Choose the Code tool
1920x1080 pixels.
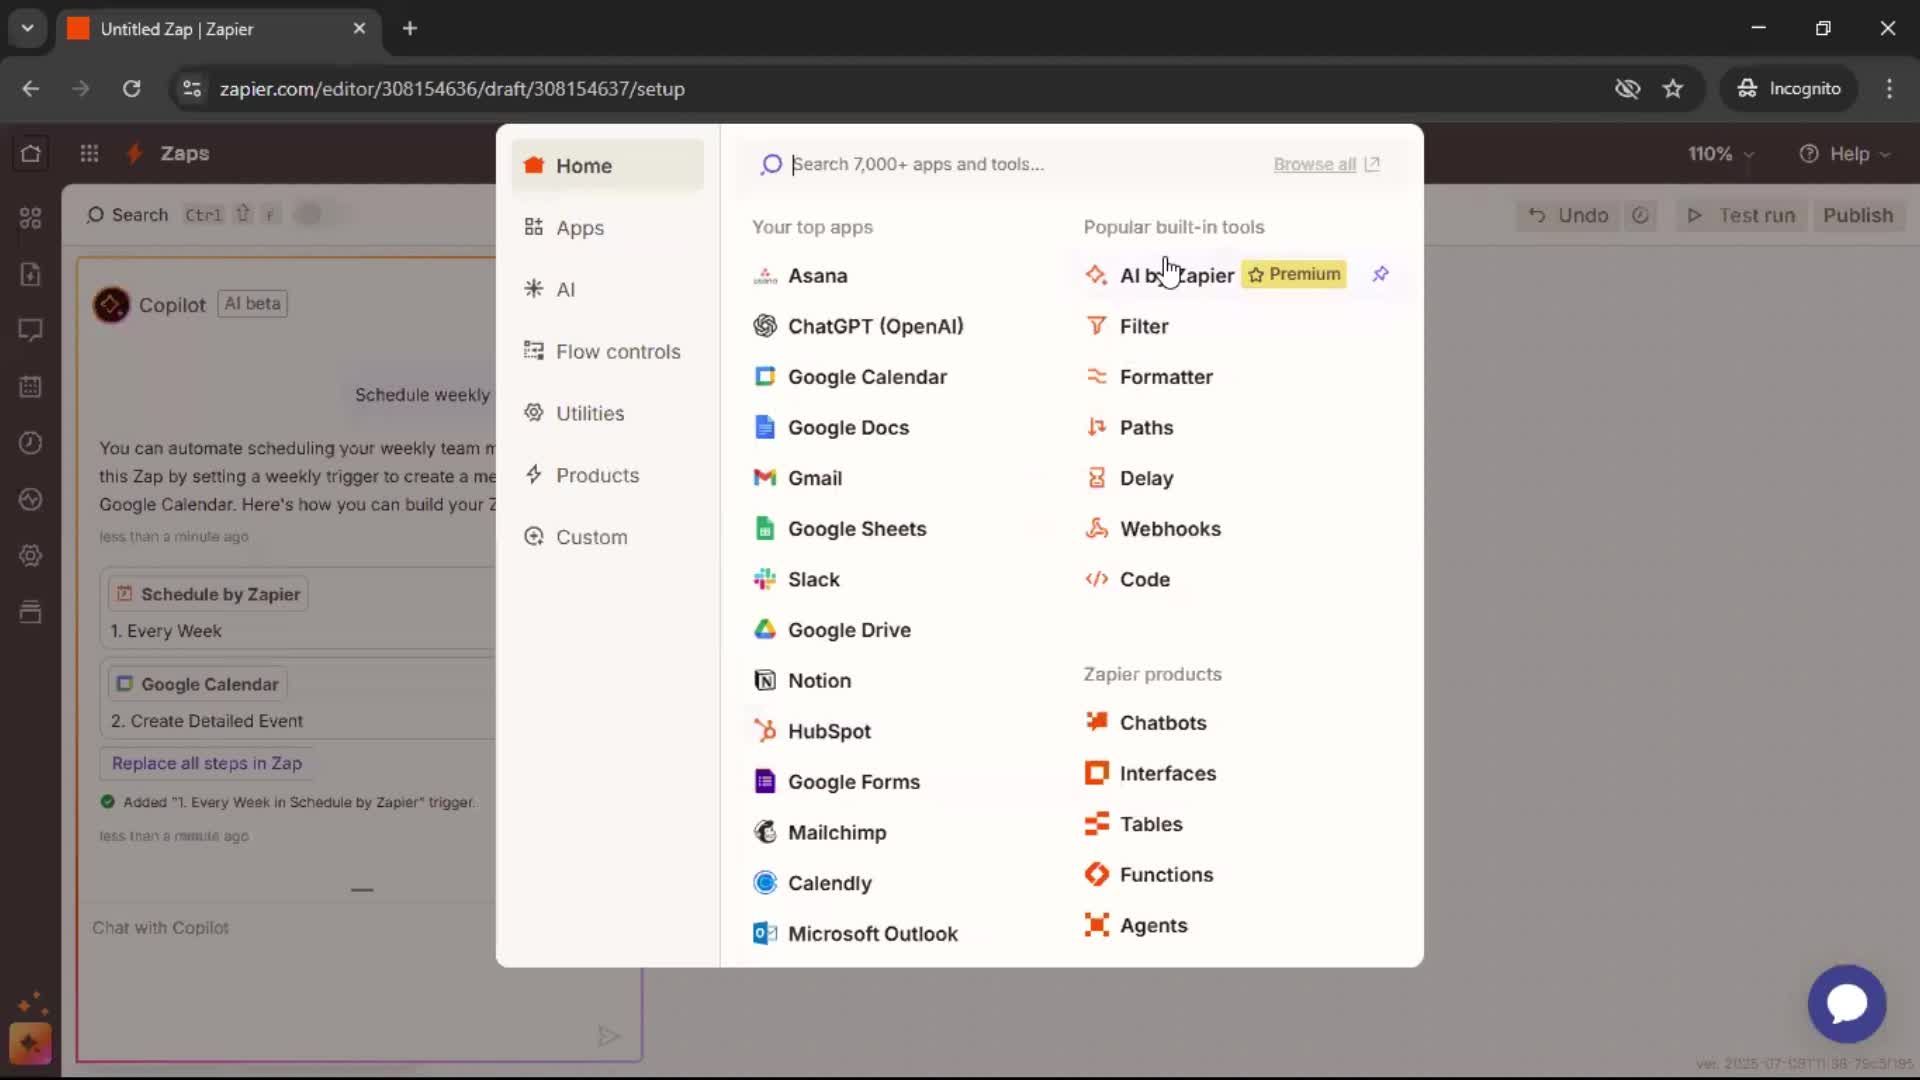pos(1127,579)
